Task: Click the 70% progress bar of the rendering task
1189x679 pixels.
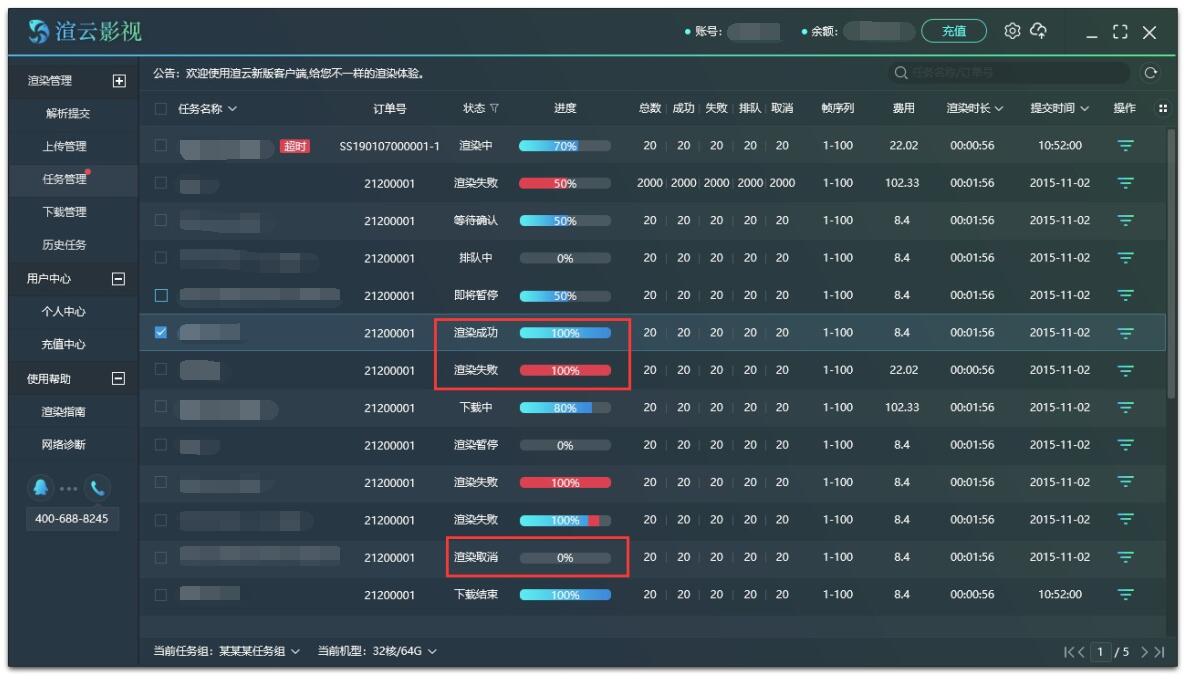Action: click(564, 143)
